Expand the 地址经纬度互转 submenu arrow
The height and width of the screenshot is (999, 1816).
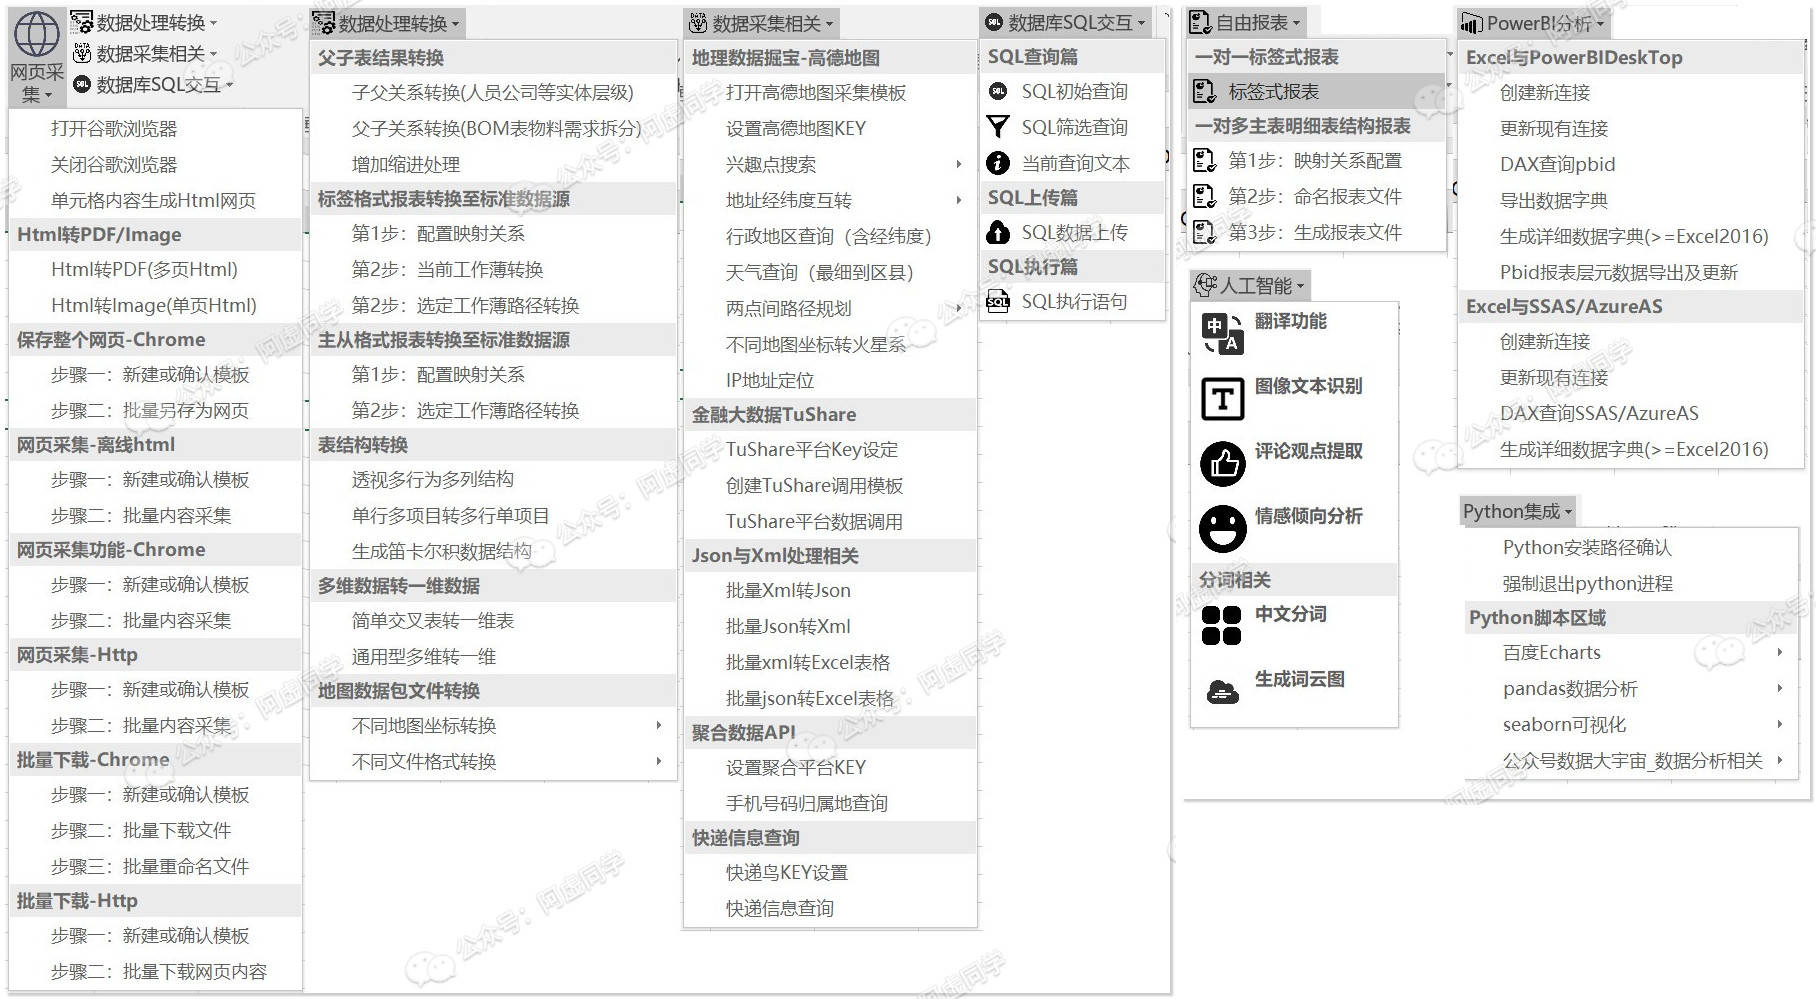coord(958,200)
